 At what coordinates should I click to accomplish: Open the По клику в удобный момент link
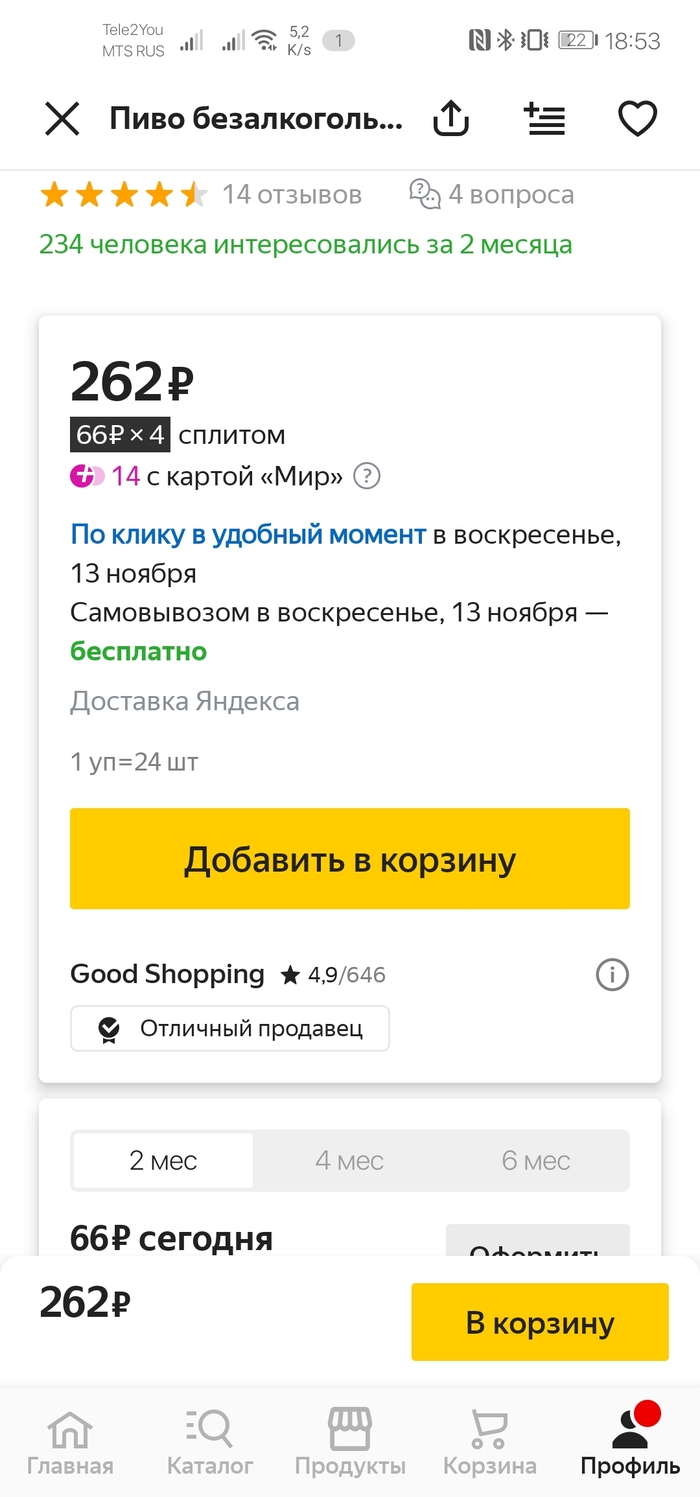248,535
